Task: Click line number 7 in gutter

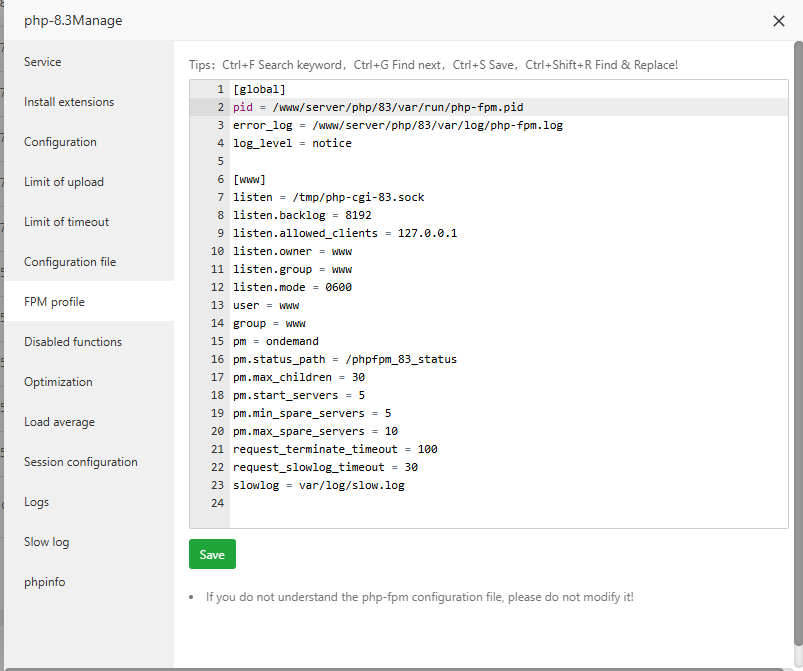Action: tap(219, 197)
